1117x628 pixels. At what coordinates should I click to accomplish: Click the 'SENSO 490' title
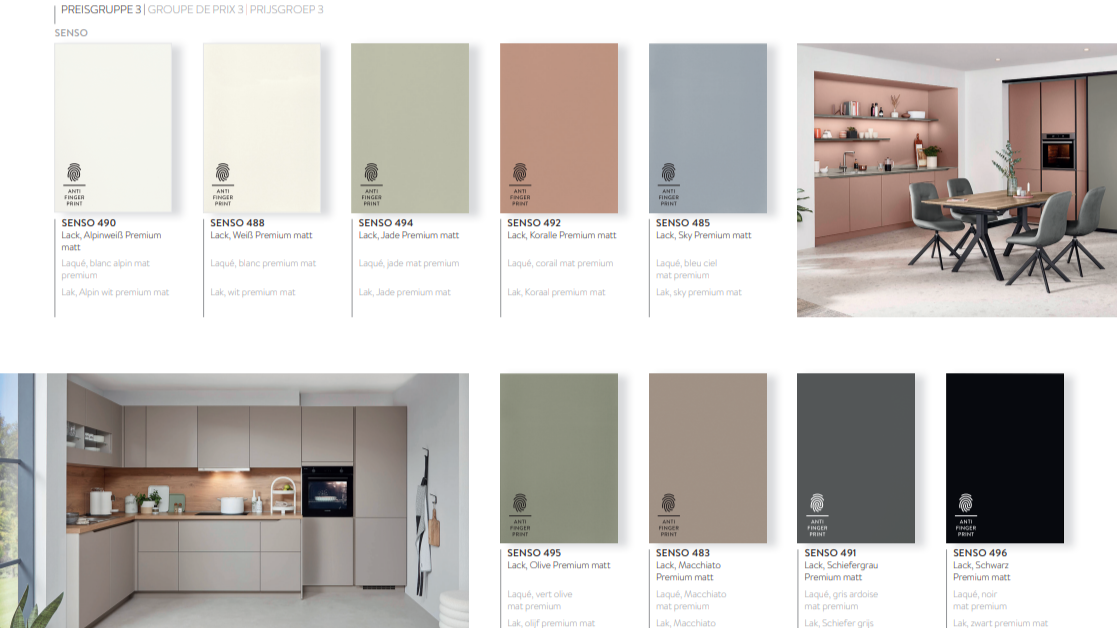[x=88, y=223]
